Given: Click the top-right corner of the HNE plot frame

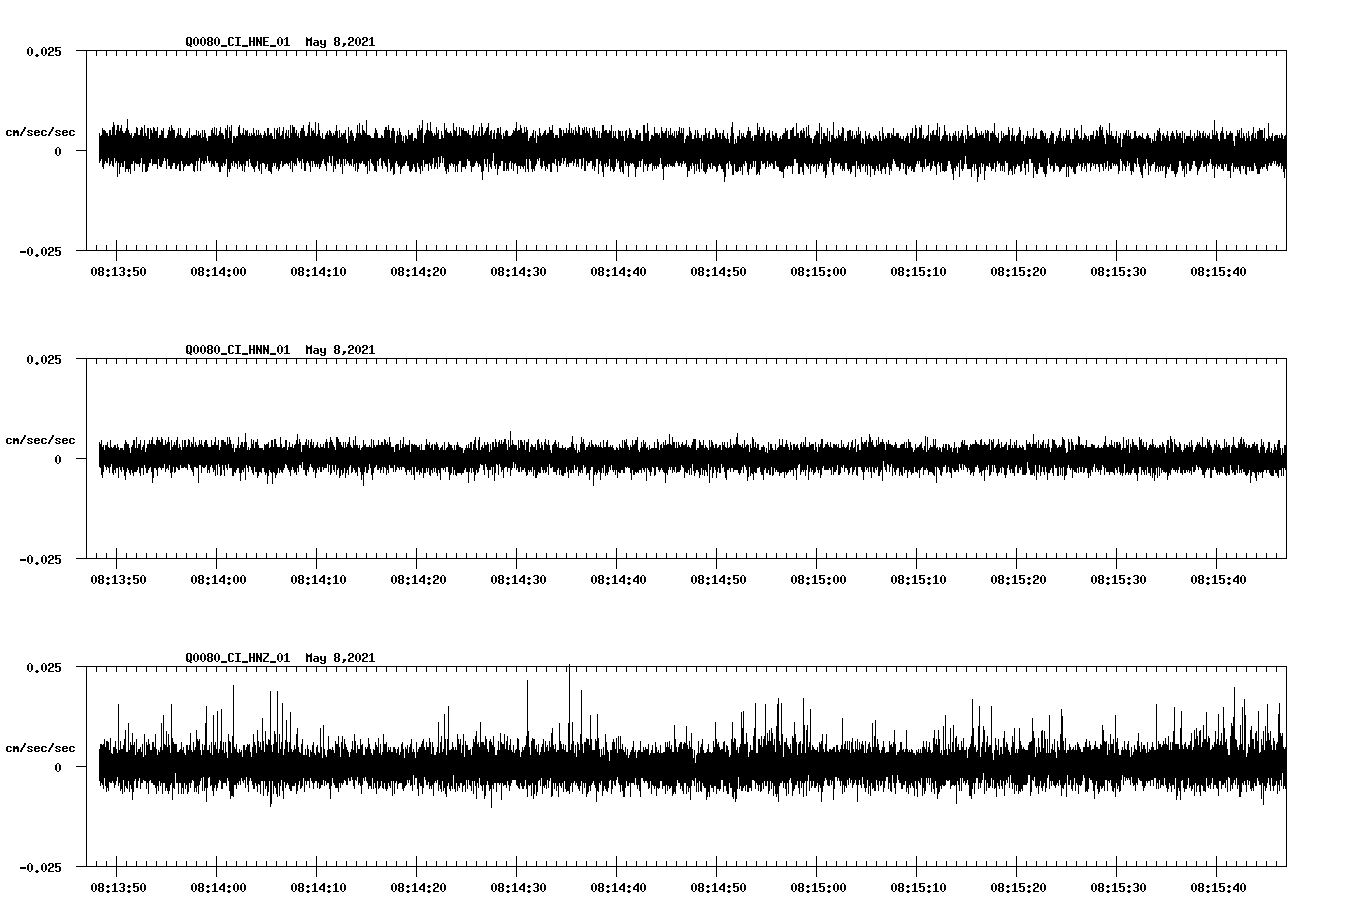Looking at the screenshot, I should coord(1287,52).
